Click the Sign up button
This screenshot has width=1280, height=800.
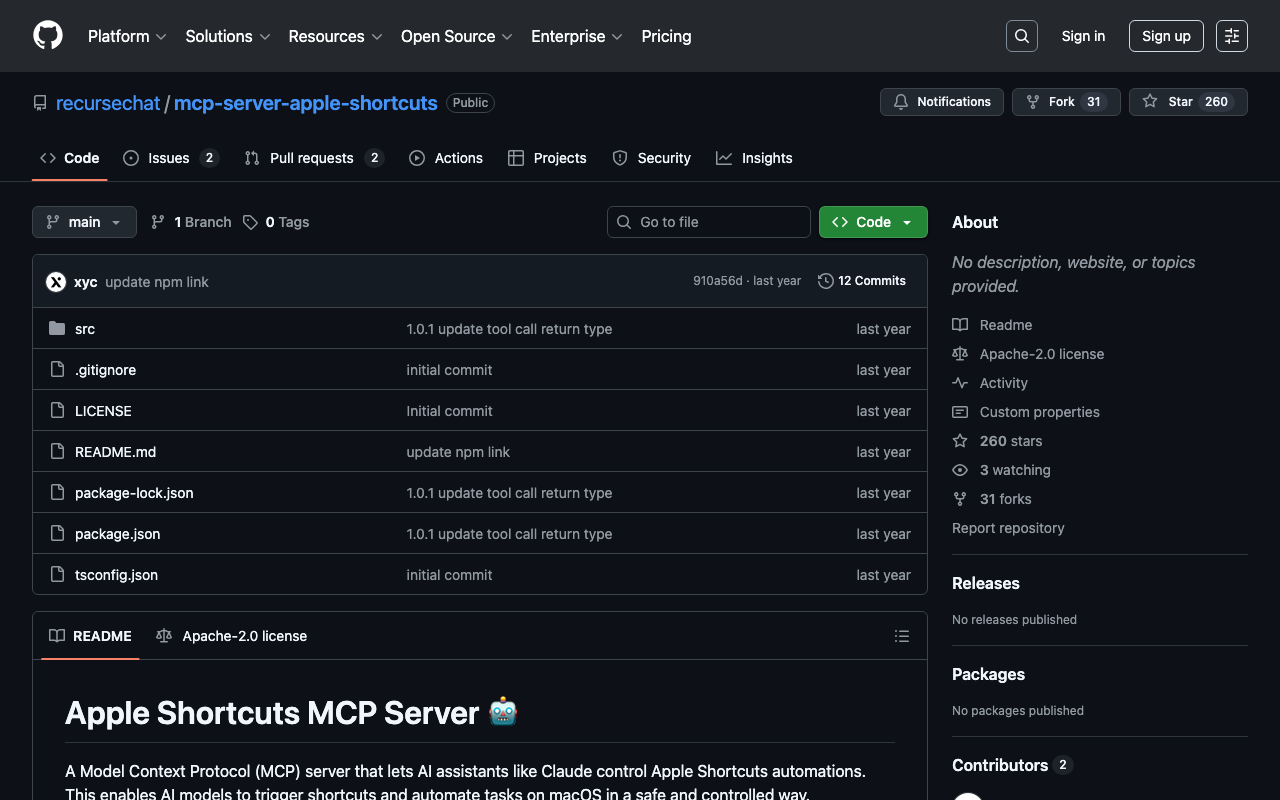click(1165, 36)
